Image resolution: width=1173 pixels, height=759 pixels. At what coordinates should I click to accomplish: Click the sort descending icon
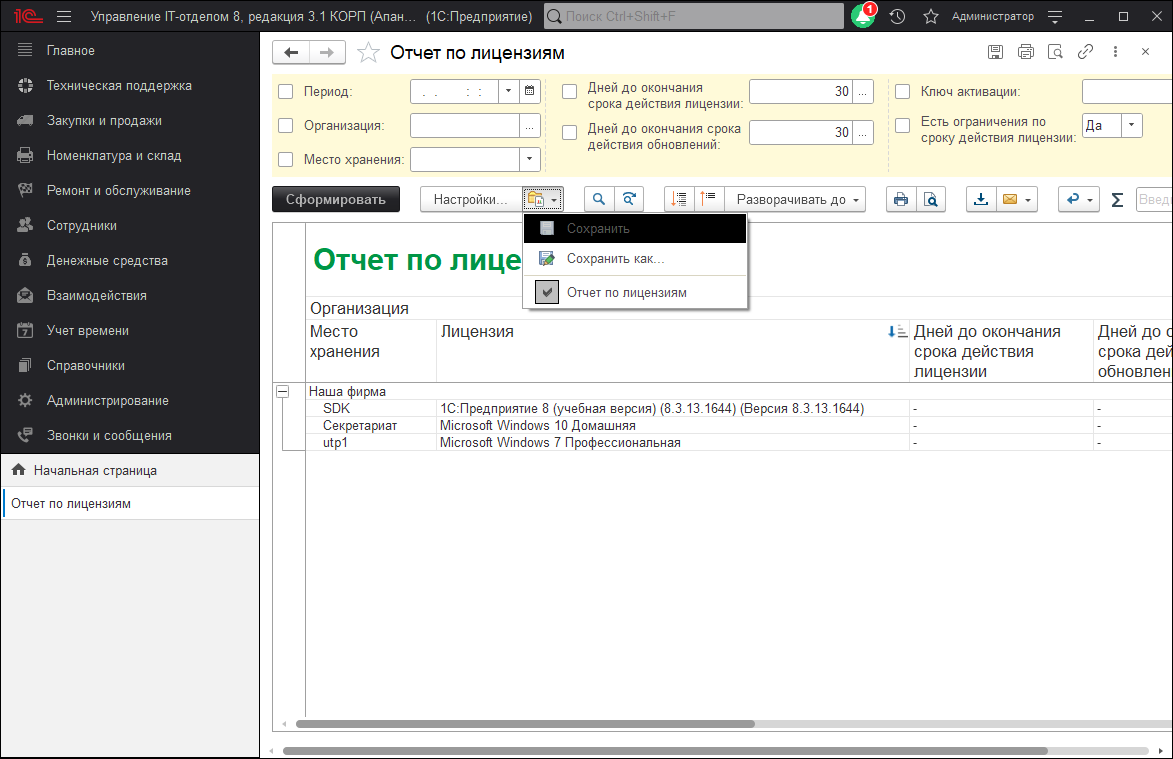[x=679, y=199]
